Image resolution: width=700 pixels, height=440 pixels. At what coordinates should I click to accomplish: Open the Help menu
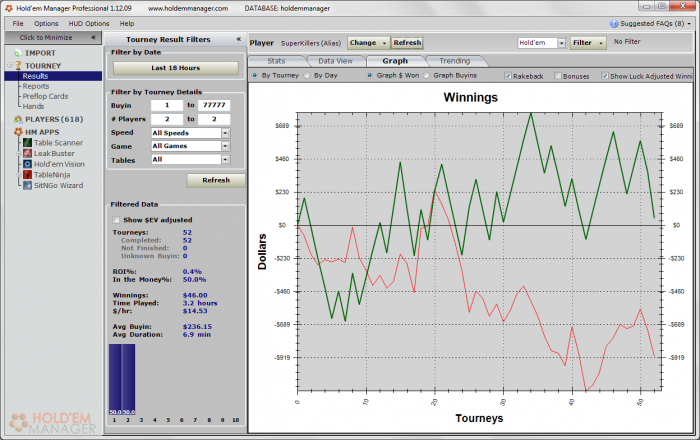point(127,24)
